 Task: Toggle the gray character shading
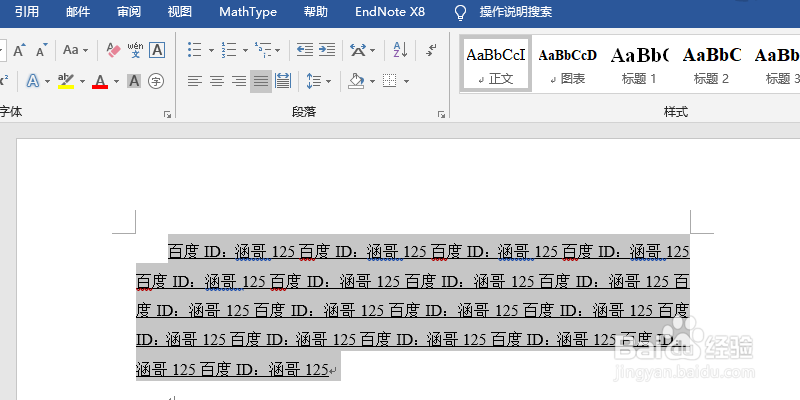click(x=134, y=81)
